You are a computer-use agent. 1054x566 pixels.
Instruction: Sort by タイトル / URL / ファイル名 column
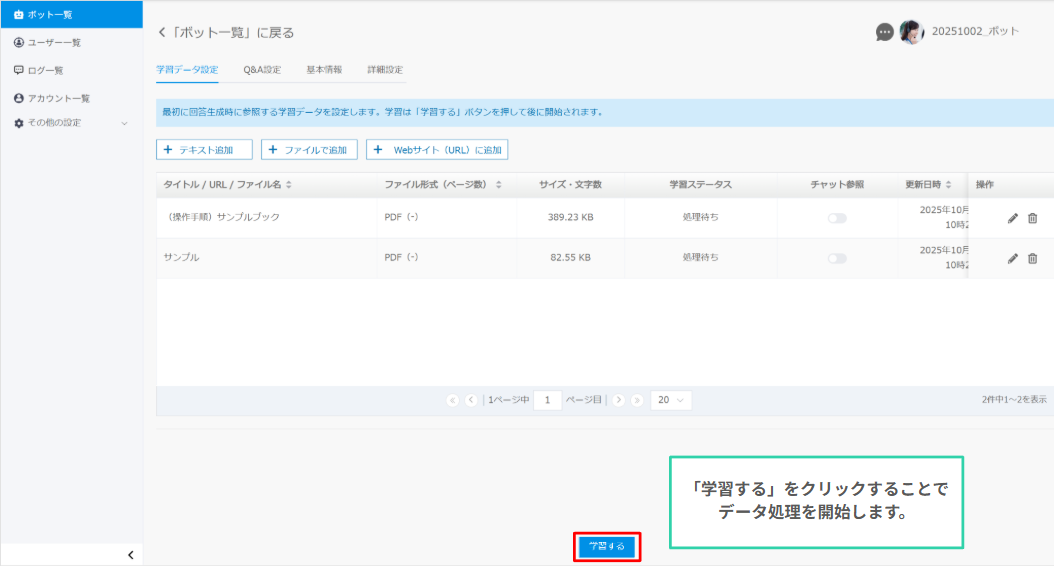coord(229,185)
